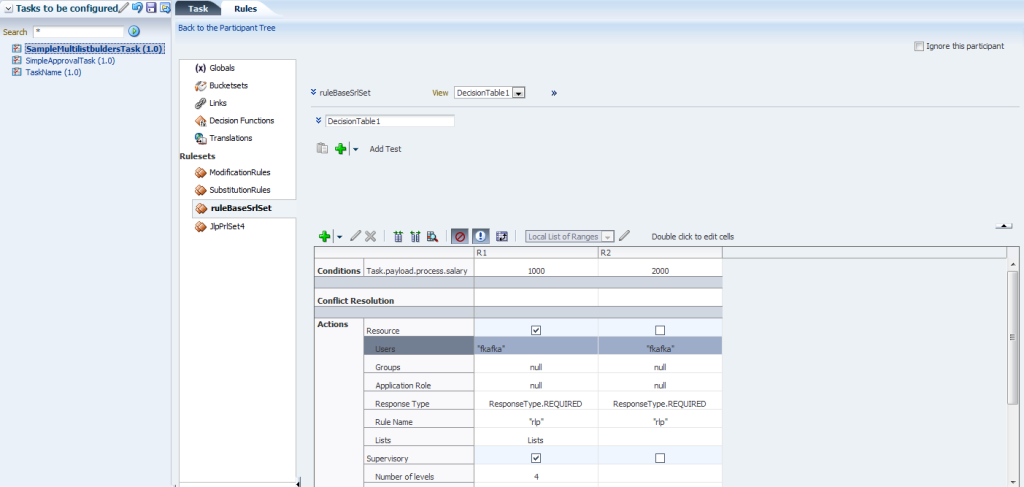Enable Ignore this participant checkbox
This screenshot has width=1024, height=487.
pyautogui.click(x=920, y=46)
